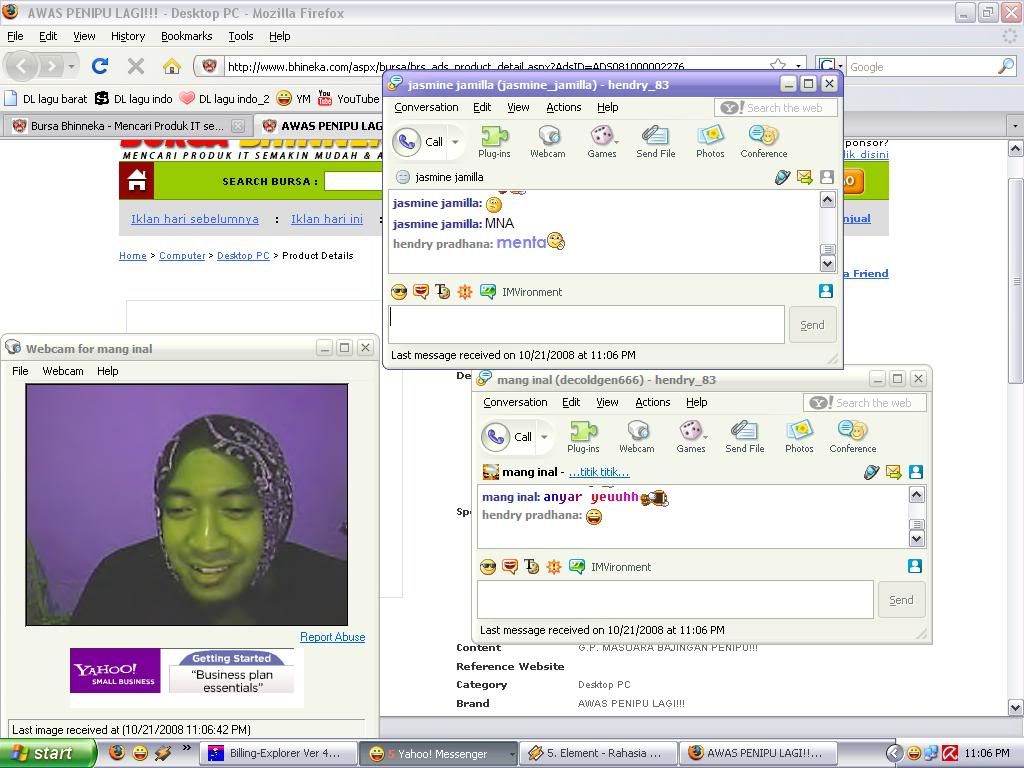1024x768 pixels.
Task: Click Computer breadcrumb link
Action: pos(182,255)
